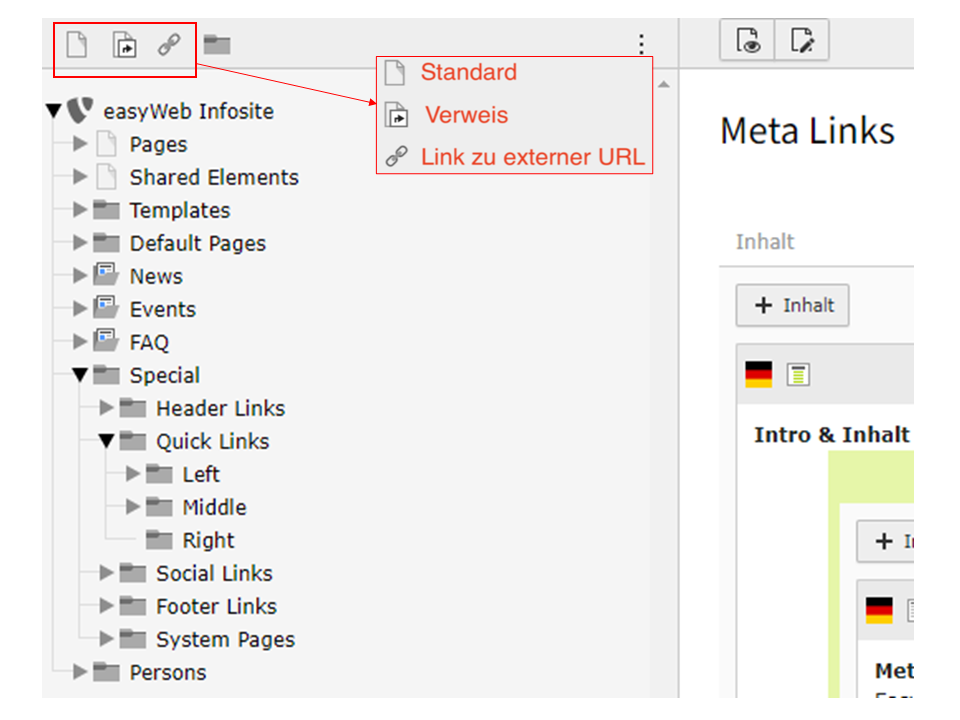Click the Inhalt section label
Image resolution: width=960 pixels, height=720 pixels.
point(763,241)
